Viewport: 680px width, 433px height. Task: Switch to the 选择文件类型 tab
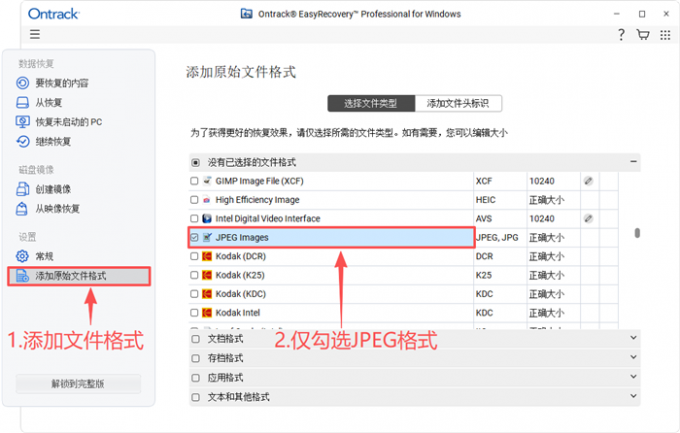coord(371,103)
